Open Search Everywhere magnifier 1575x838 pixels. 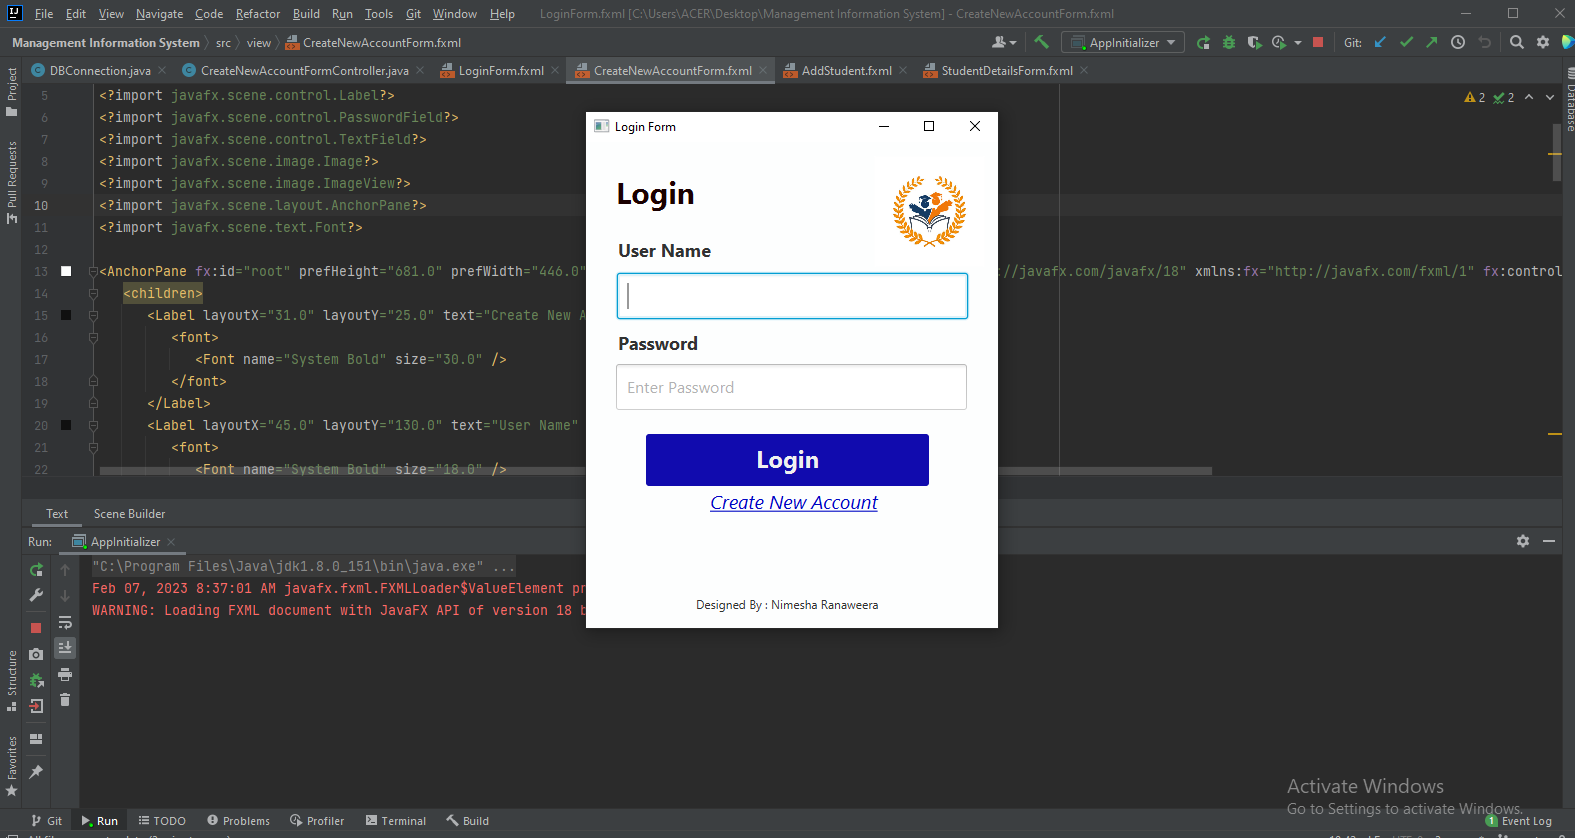(1517, 42)
